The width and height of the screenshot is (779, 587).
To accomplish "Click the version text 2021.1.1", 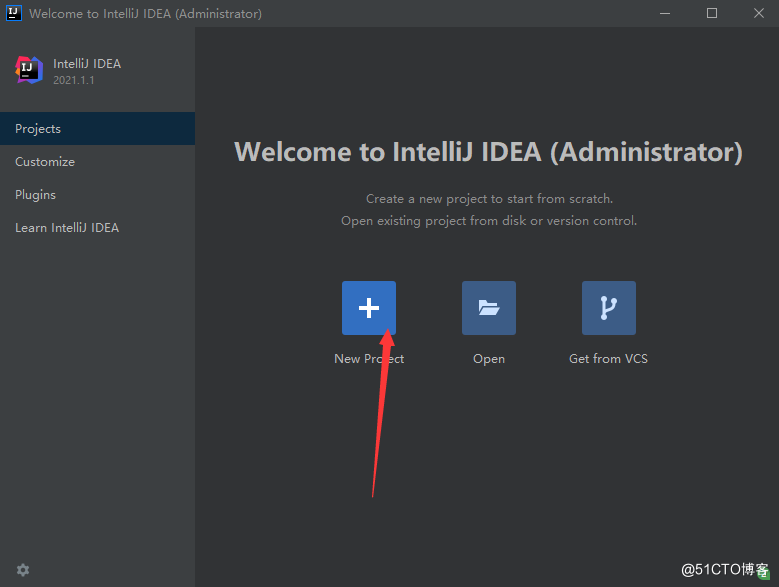I will pos(74,80).
